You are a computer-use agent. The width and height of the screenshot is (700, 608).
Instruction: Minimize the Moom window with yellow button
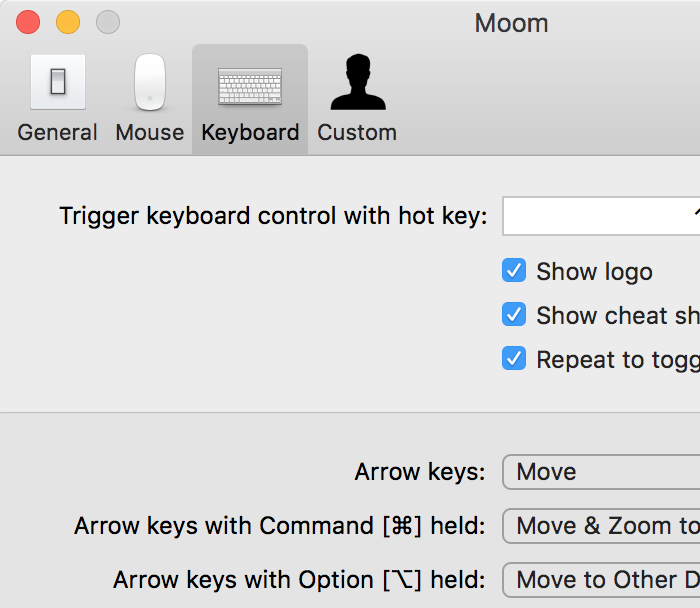68,22
